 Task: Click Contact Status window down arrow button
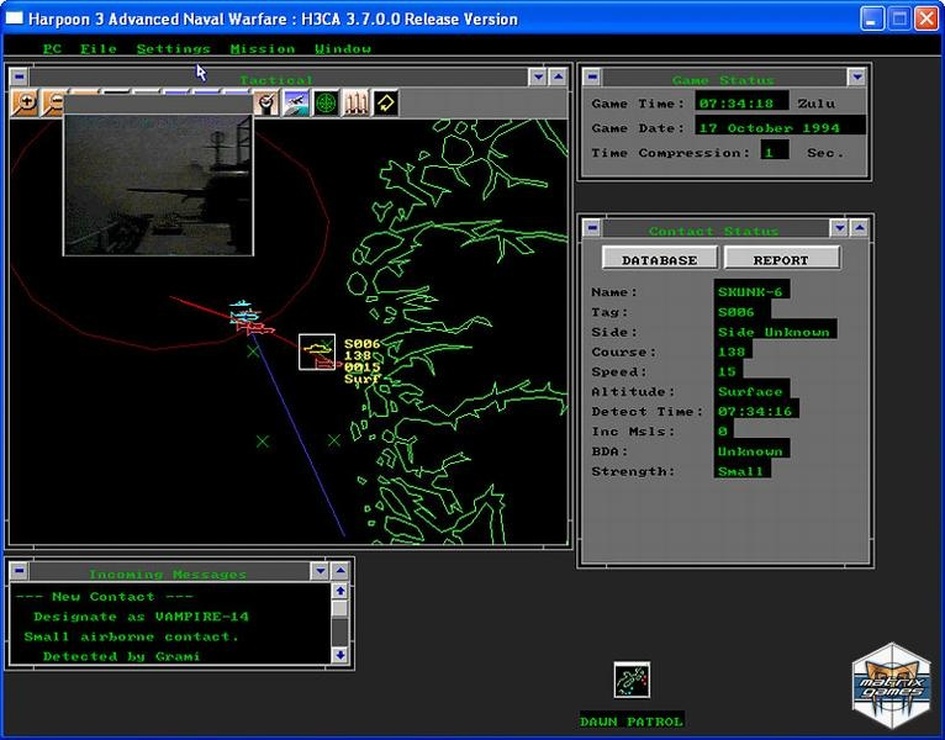pyautogui.click(x=839, y=229)
